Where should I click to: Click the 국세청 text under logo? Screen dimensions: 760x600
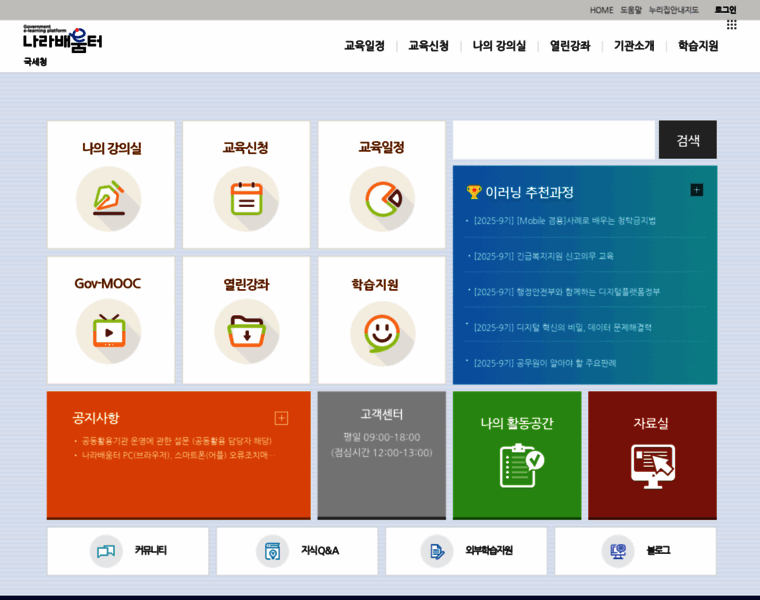pos(35,62)
